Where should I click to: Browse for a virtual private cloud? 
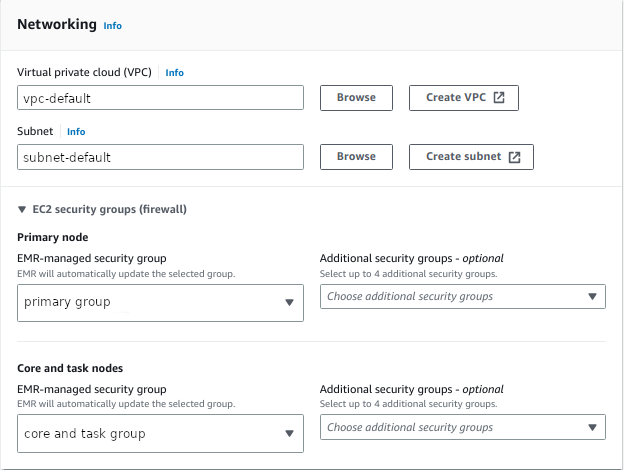click(x=356, y=98)
